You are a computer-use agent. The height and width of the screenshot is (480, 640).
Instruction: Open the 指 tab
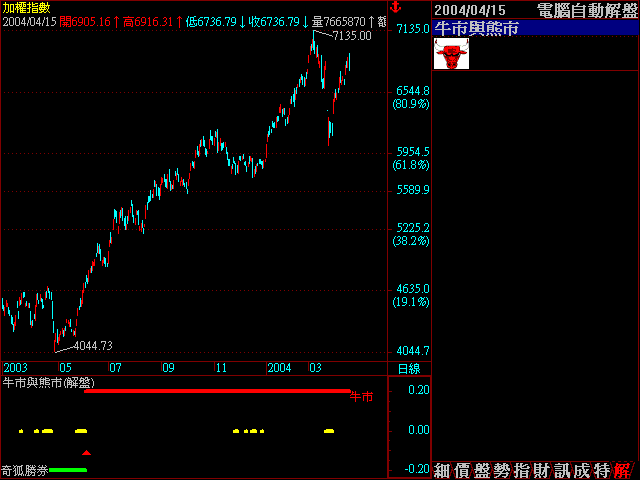522,471
